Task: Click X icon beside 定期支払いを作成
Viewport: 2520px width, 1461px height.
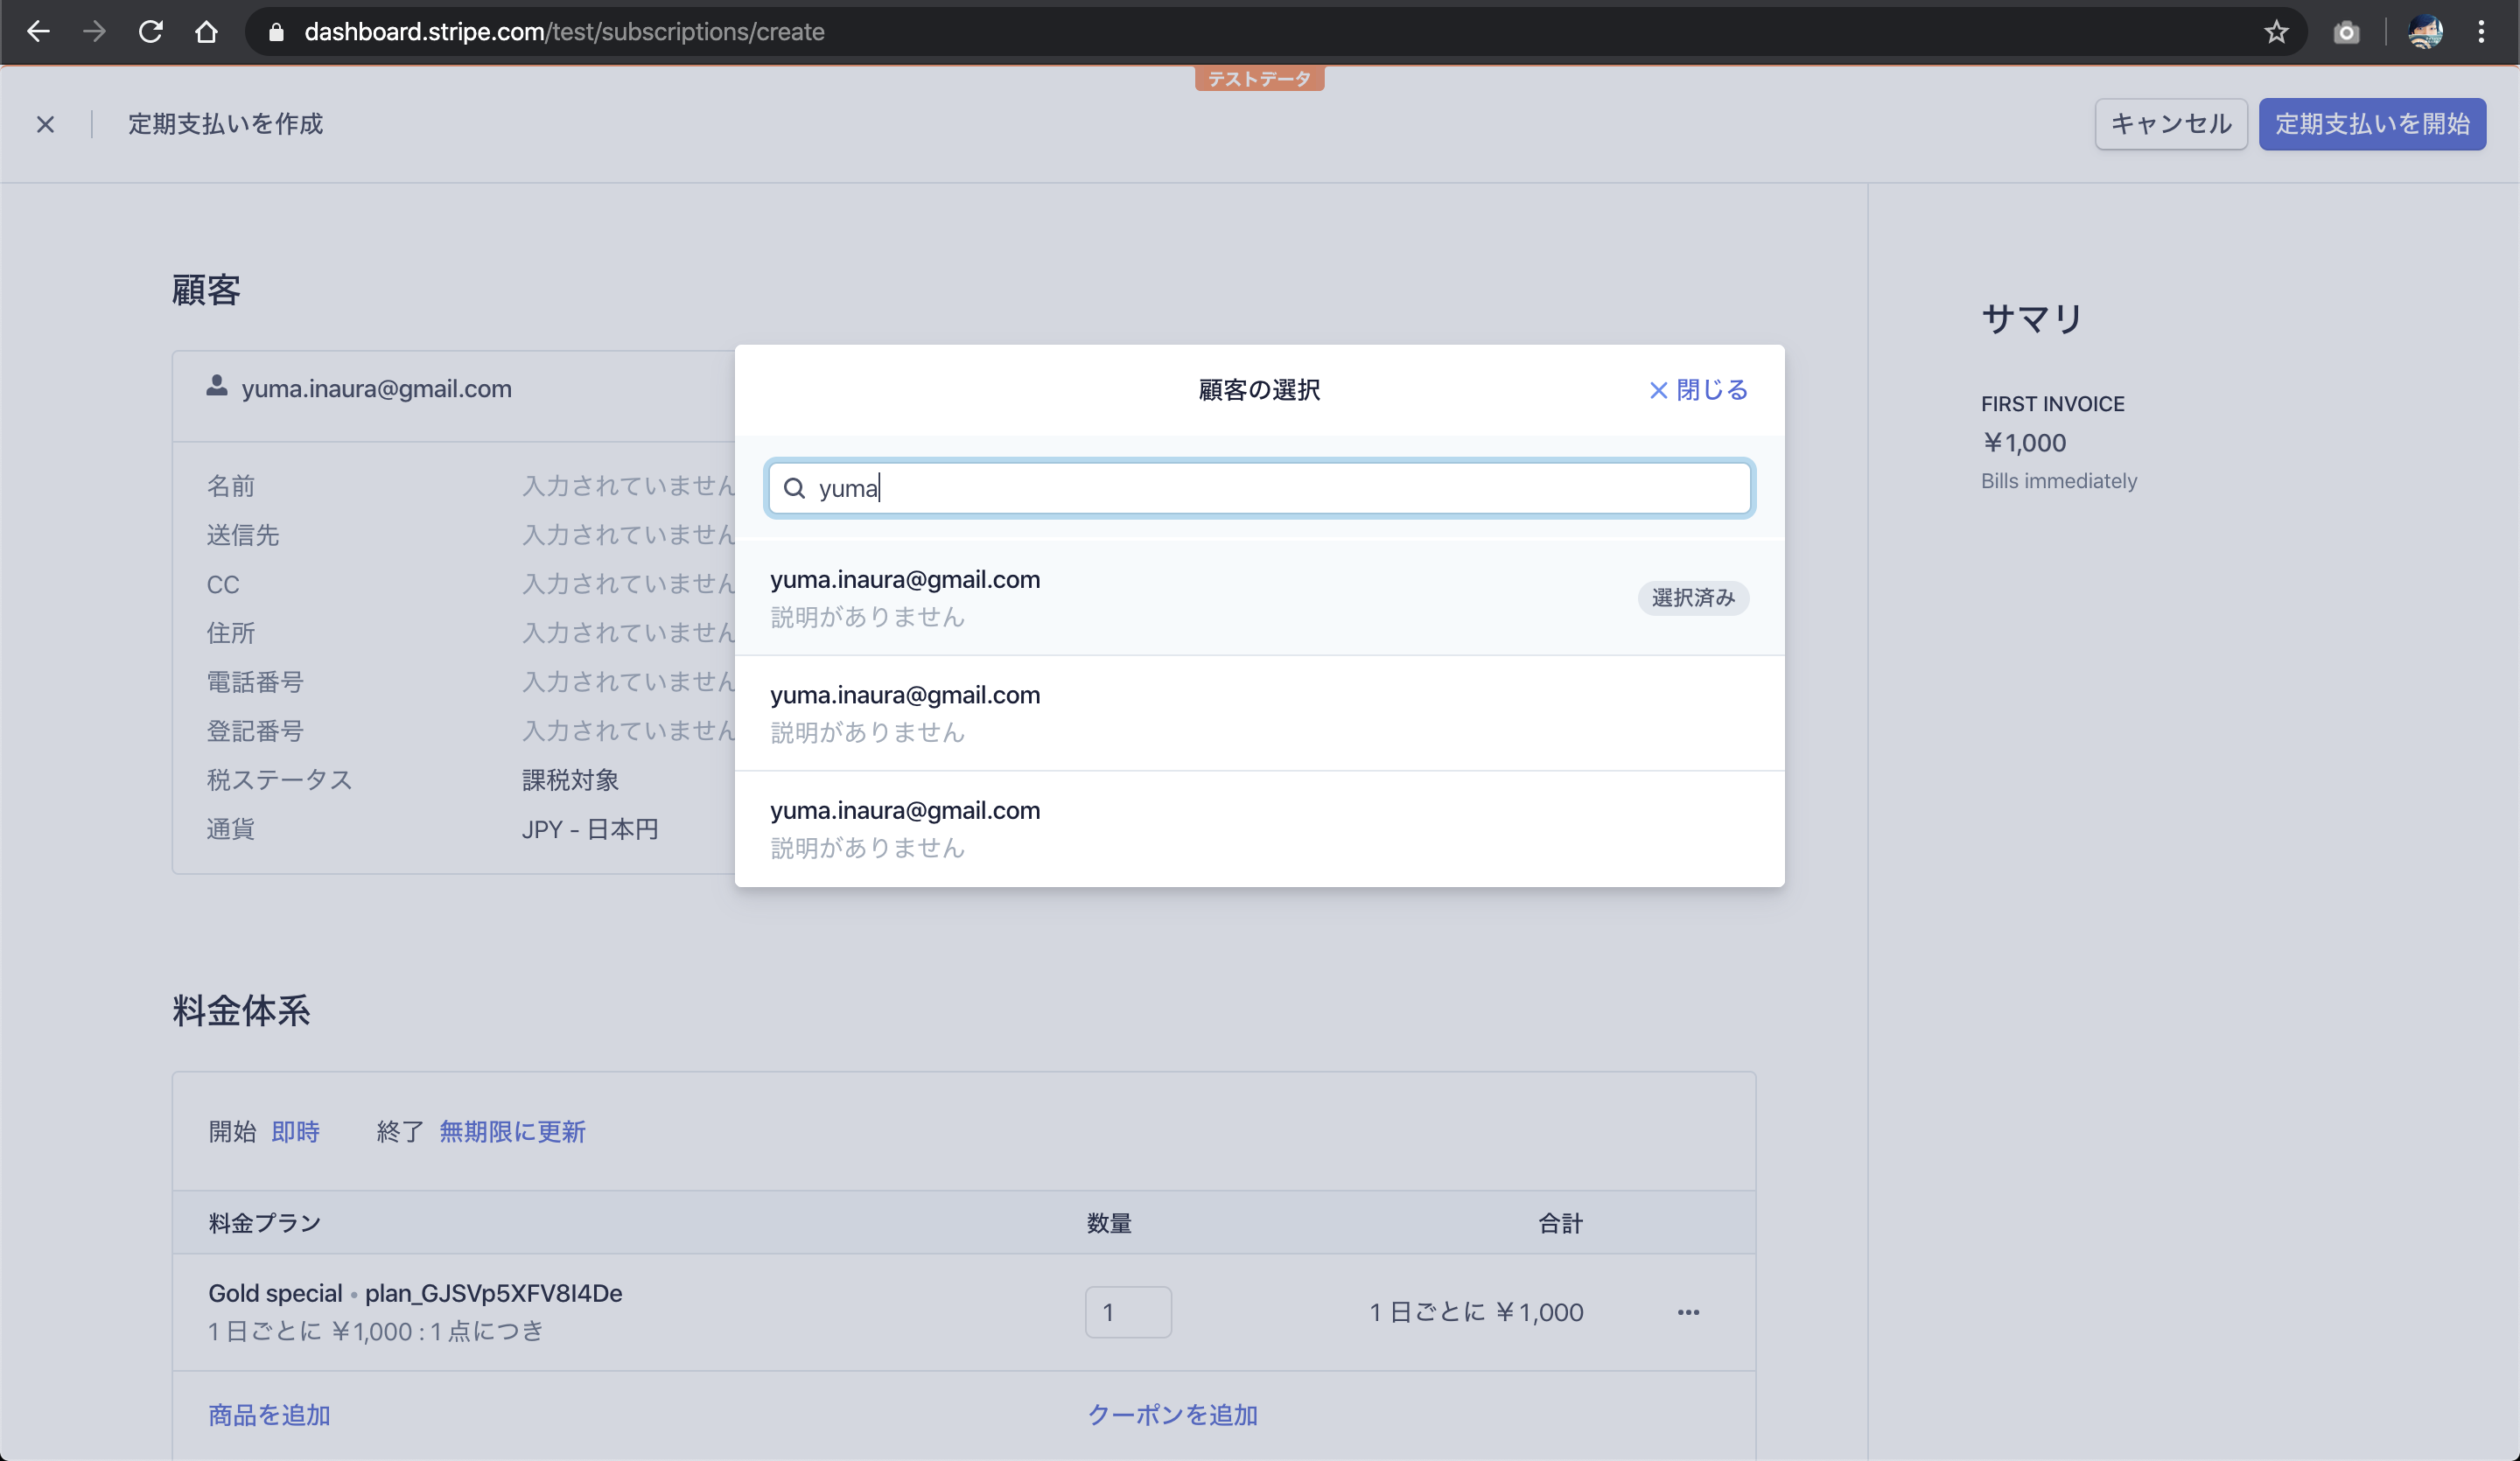Action: point(45,124)
